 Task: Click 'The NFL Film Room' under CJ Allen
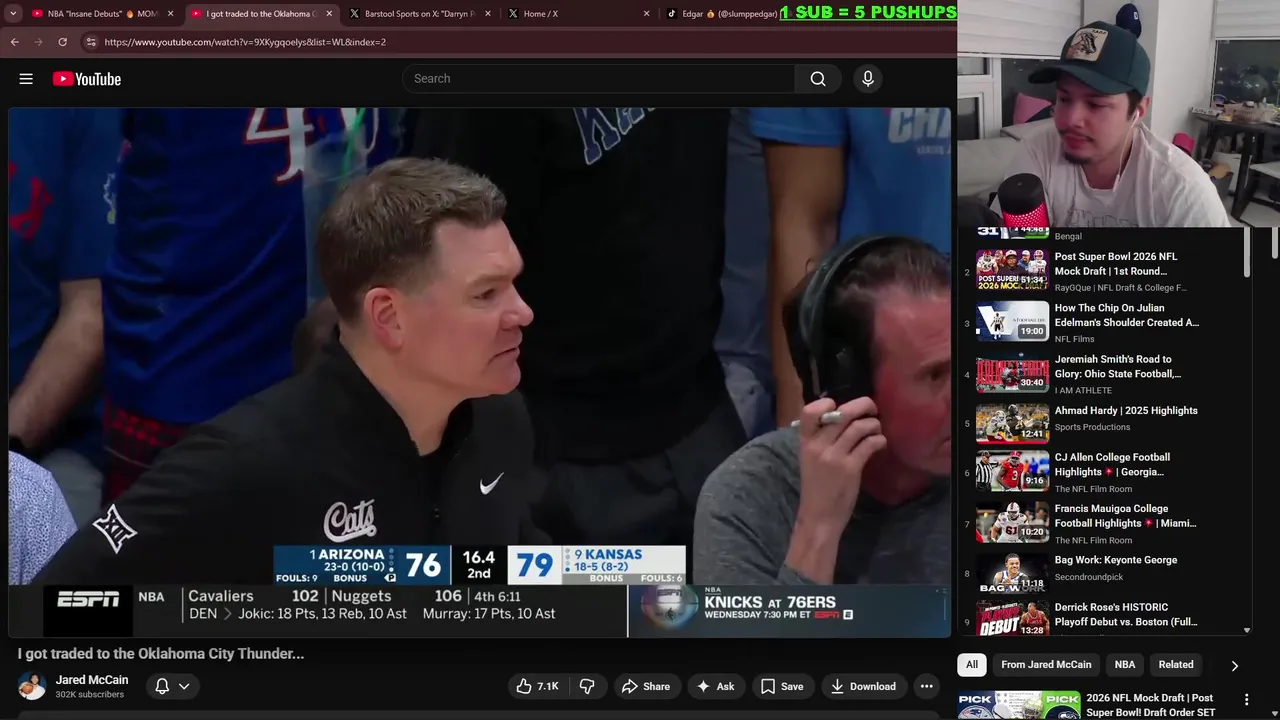1093,489
